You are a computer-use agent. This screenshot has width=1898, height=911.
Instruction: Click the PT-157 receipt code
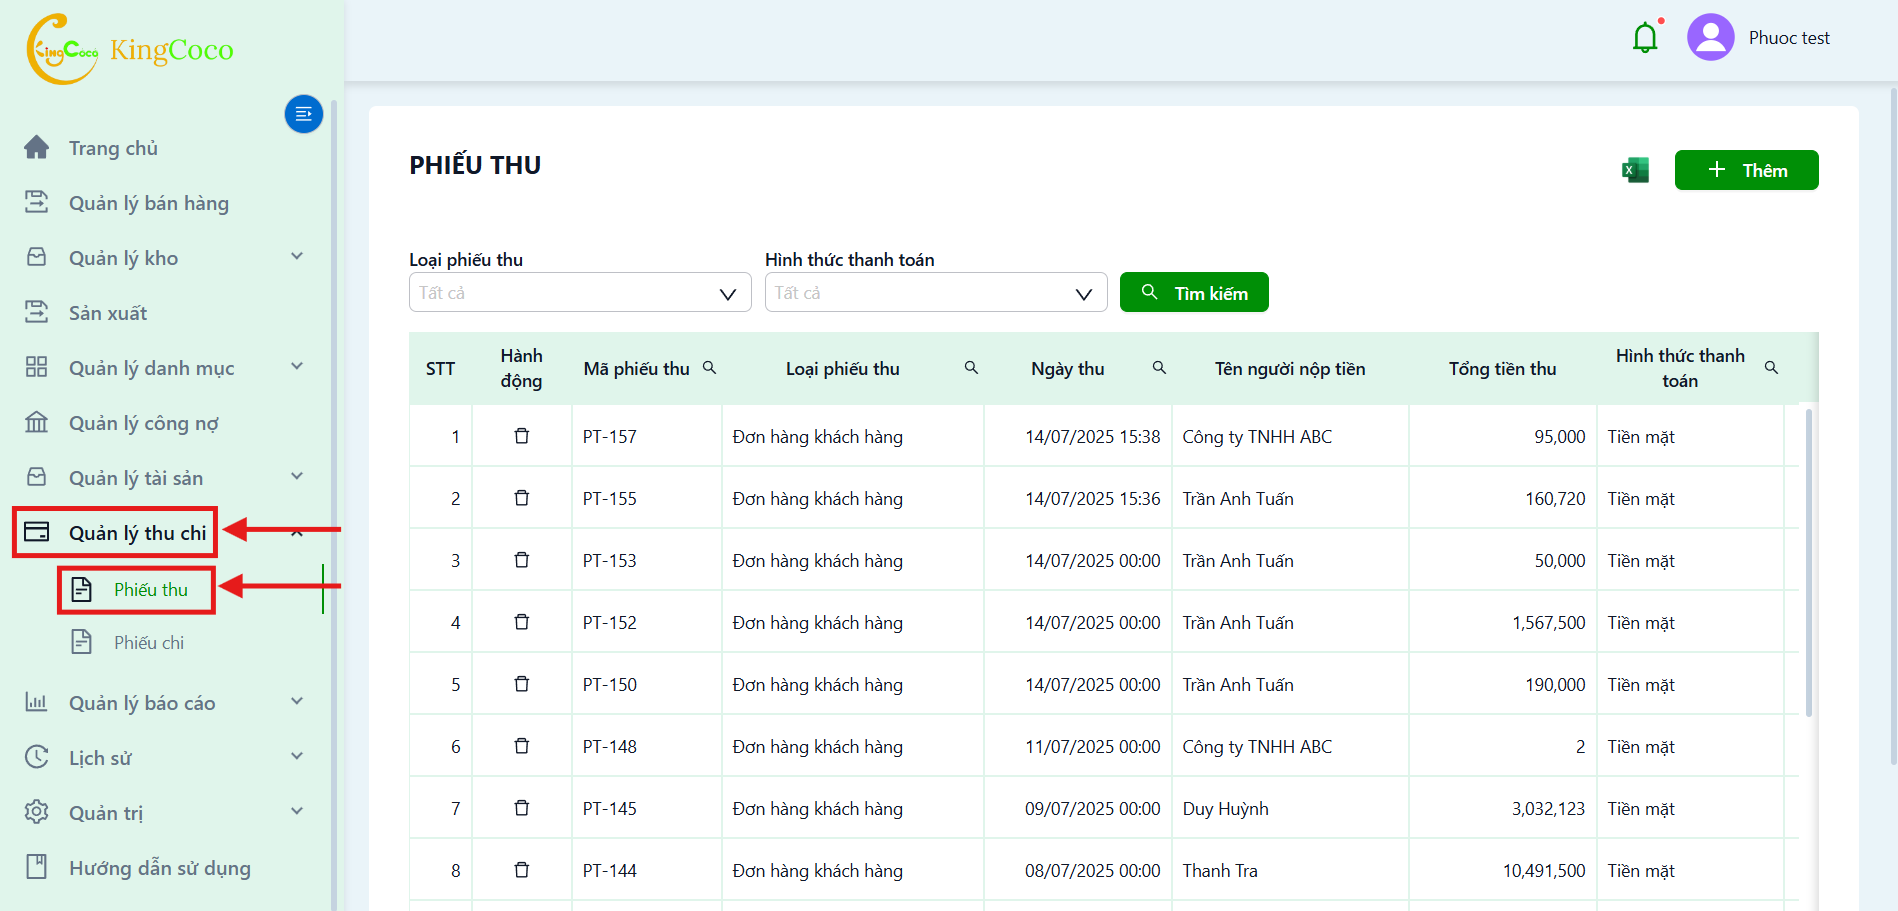(x=609, y=437)
